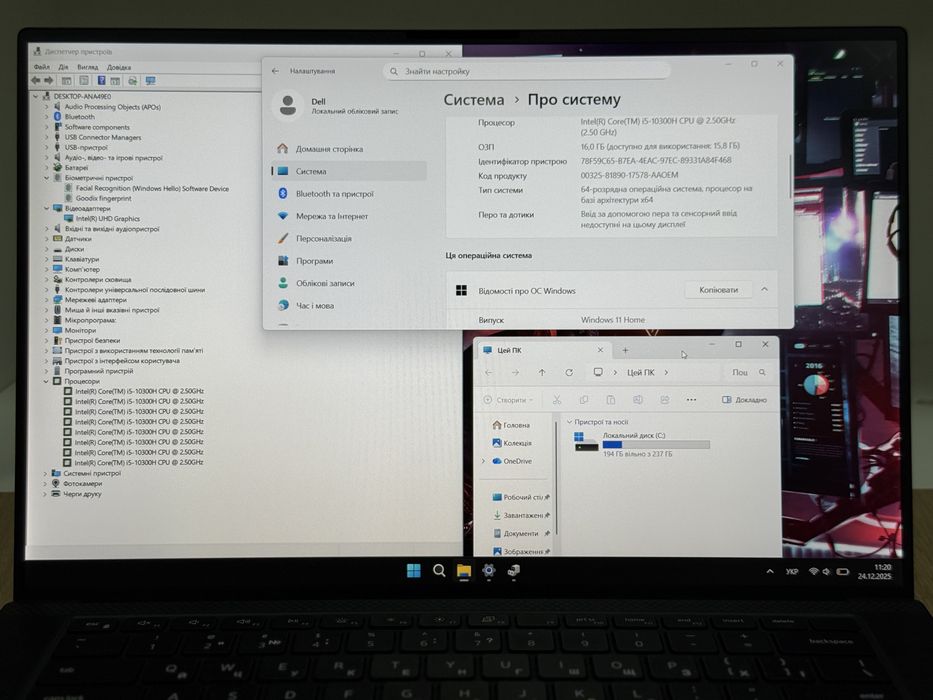
Task: Click the monitor scan icon in Device Manager toolbar
Action: (x=151, y=80)
